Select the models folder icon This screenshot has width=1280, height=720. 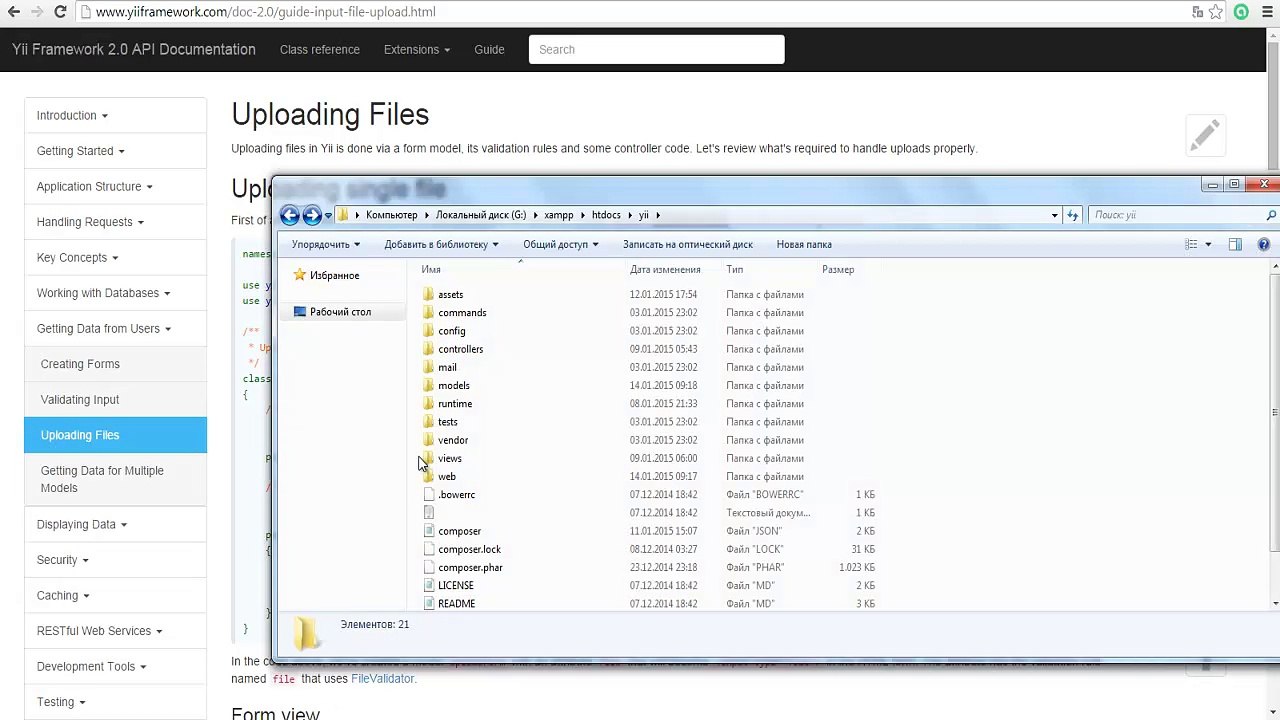pos(428,385)
